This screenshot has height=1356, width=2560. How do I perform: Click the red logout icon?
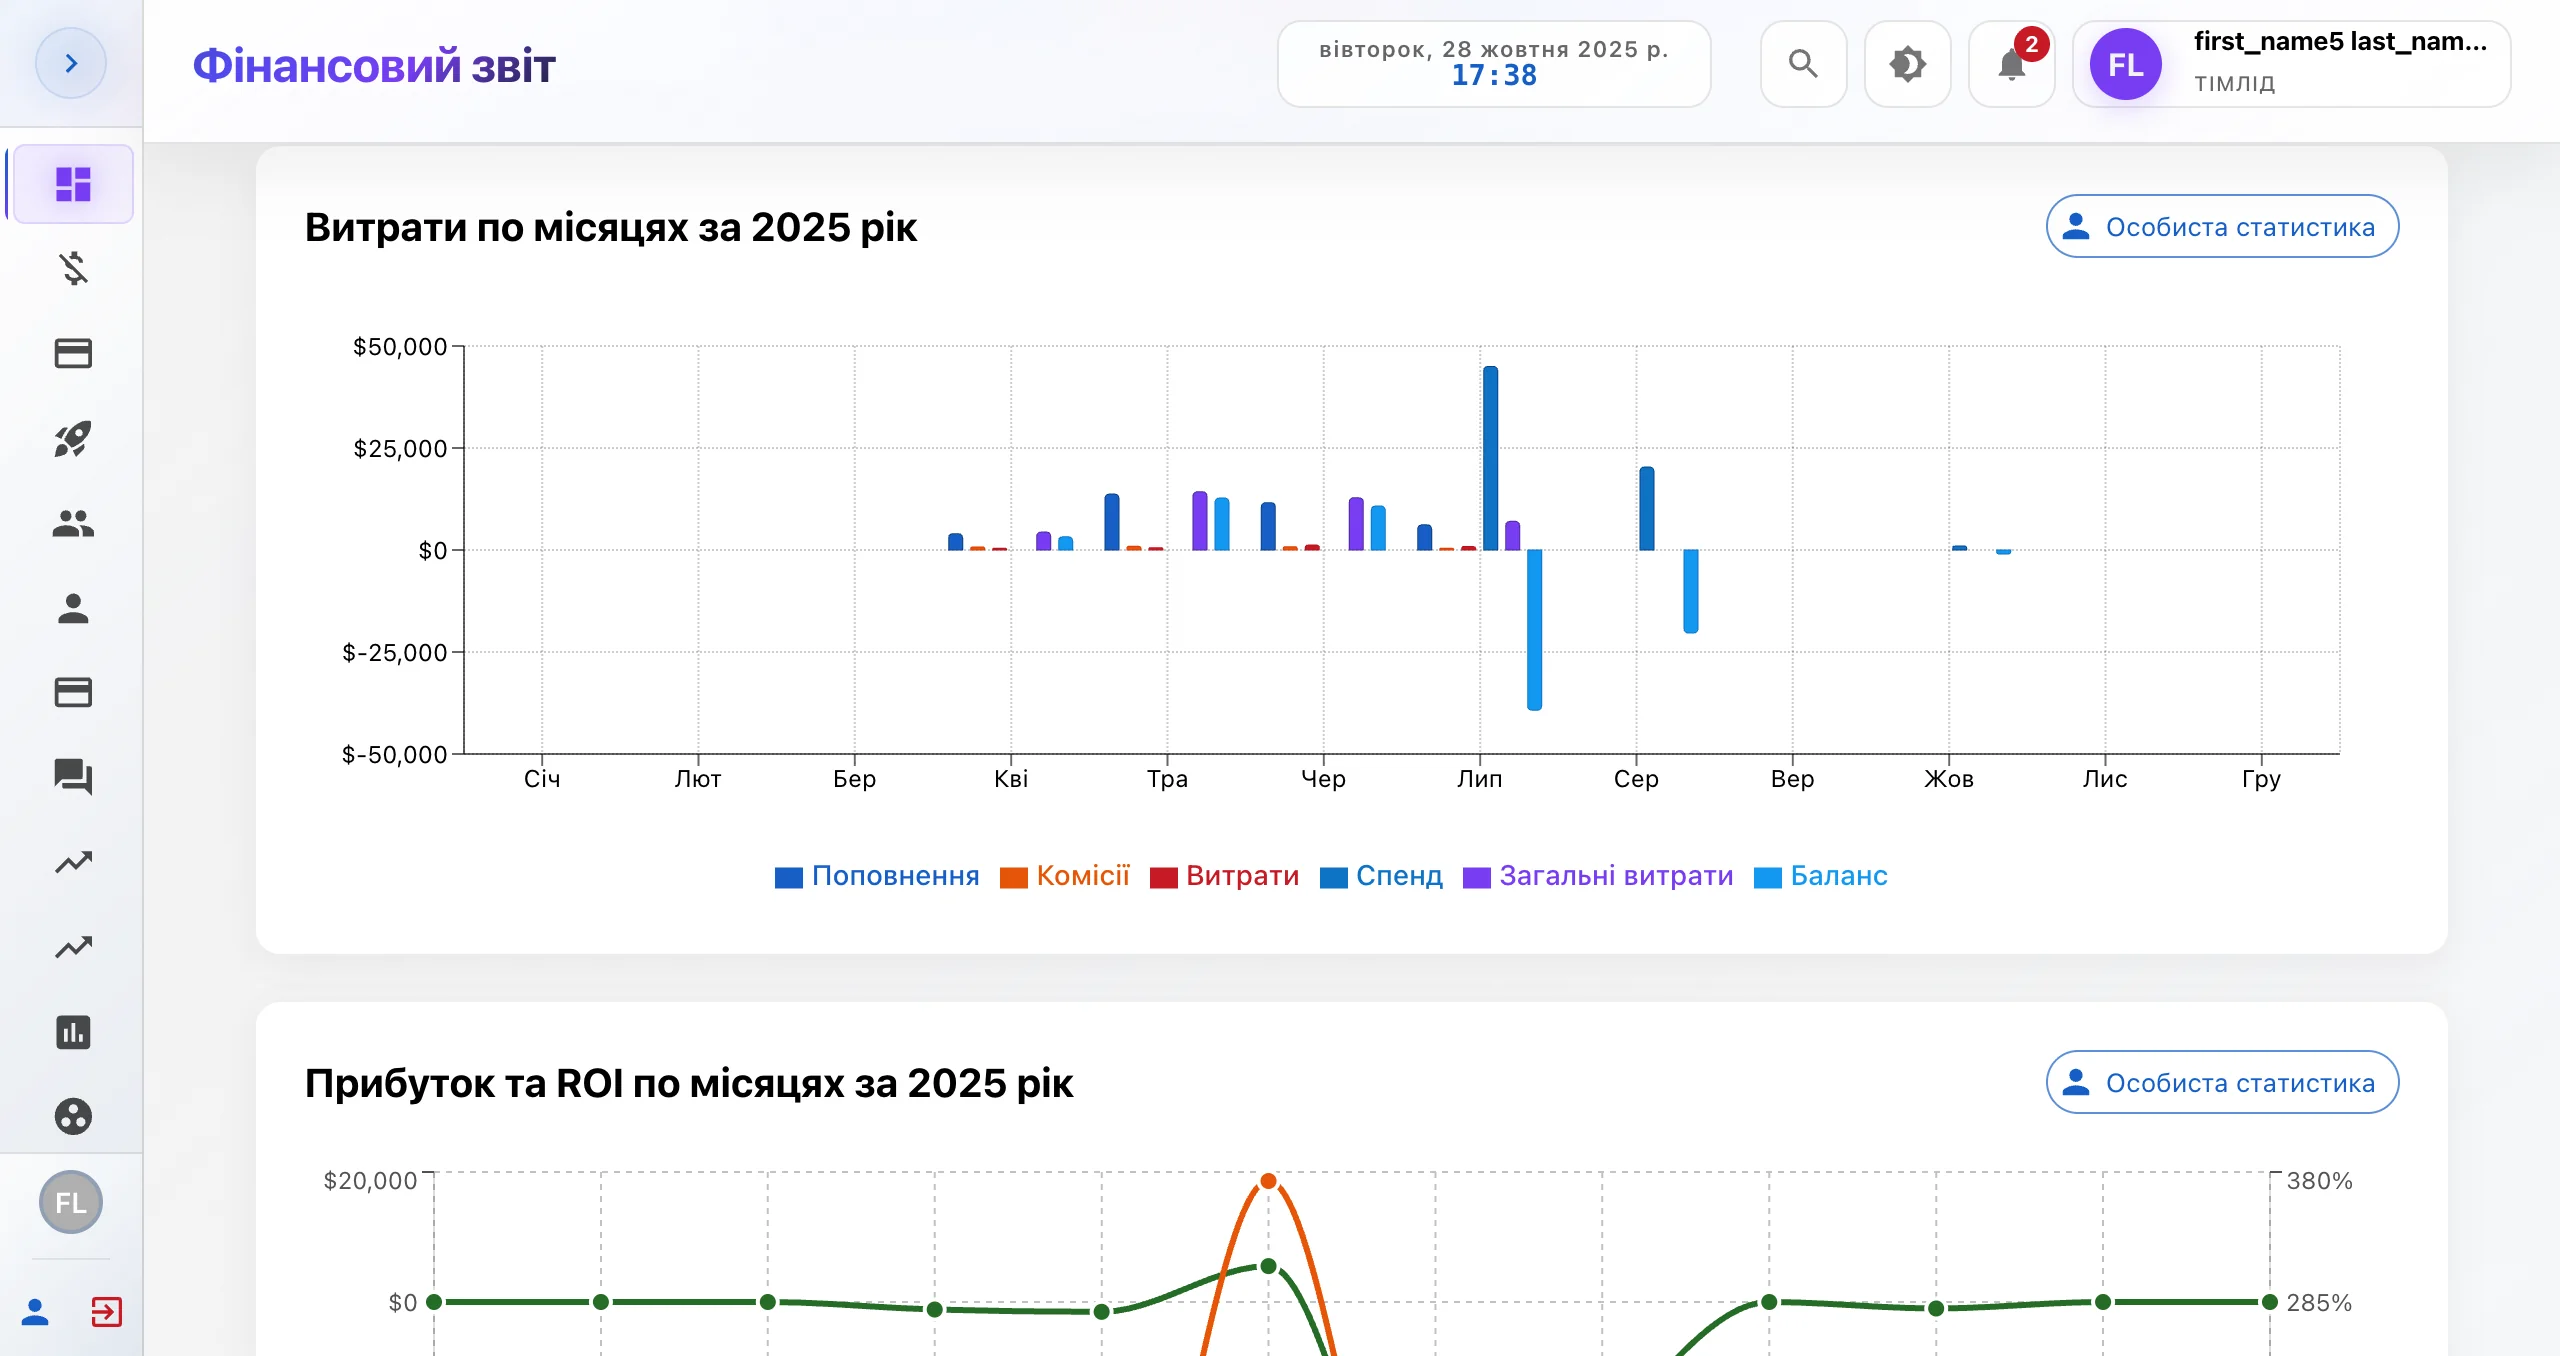(x=106, y=1311)
